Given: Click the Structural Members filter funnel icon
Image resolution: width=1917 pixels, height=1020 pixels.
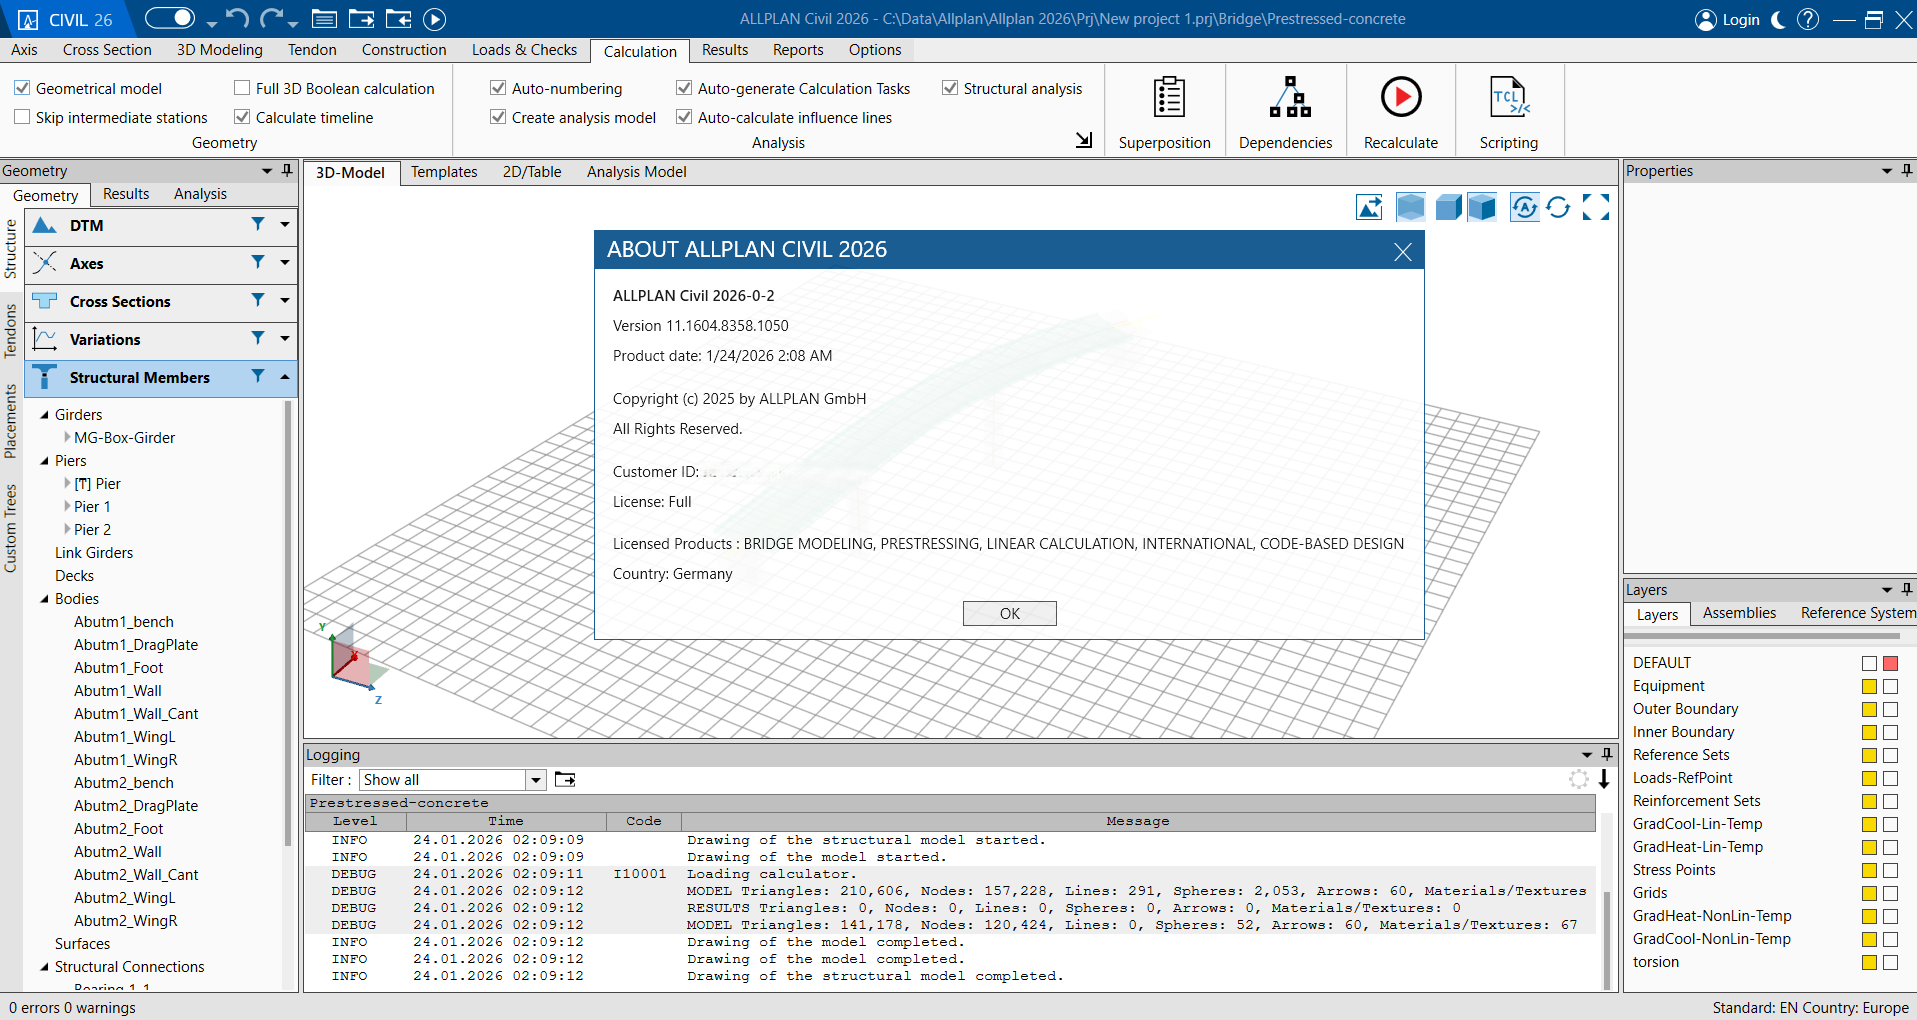Looking at the screenshot, I should pos(258,376).
